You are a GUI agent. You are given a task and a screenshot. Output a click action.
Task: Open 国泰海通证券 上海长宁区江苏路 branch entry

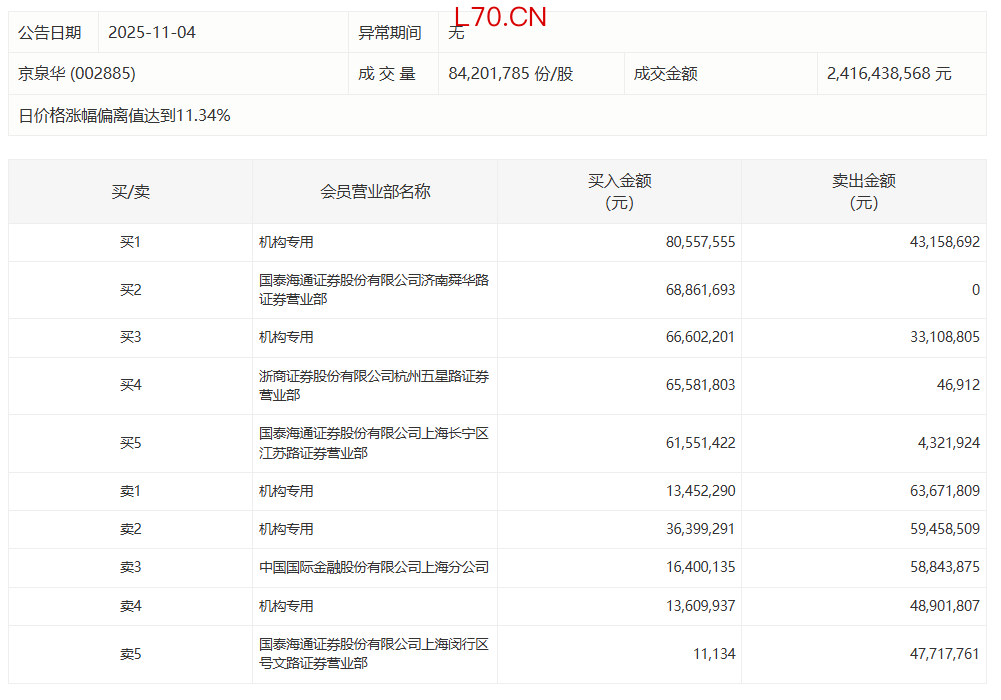[373, 443]
